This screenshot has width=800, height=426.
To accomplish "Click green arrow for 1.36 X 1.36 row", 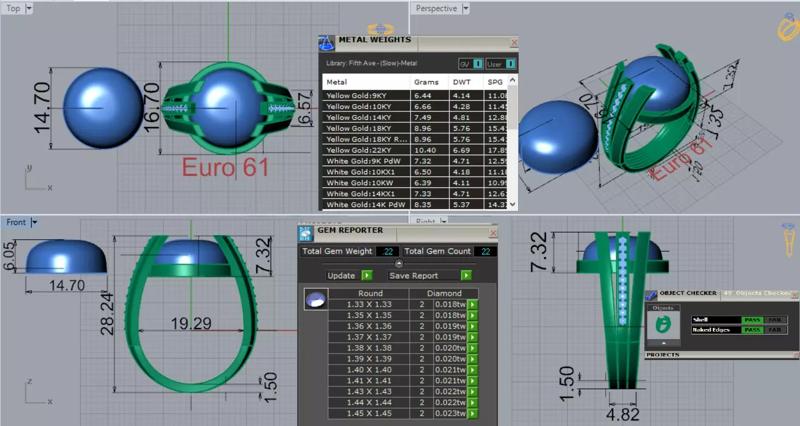I will tap(473, 327).
